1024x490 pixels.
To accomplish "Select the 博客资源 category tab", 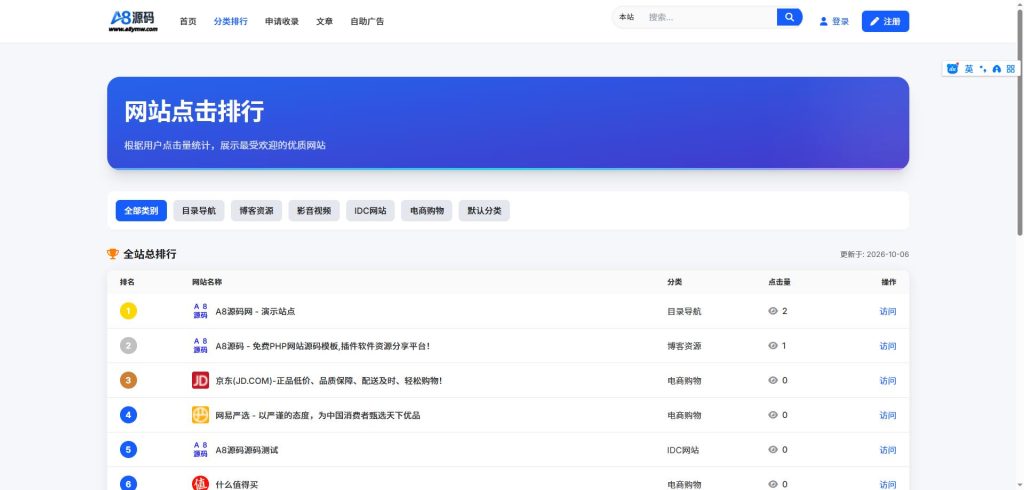I will pos(256,210).
